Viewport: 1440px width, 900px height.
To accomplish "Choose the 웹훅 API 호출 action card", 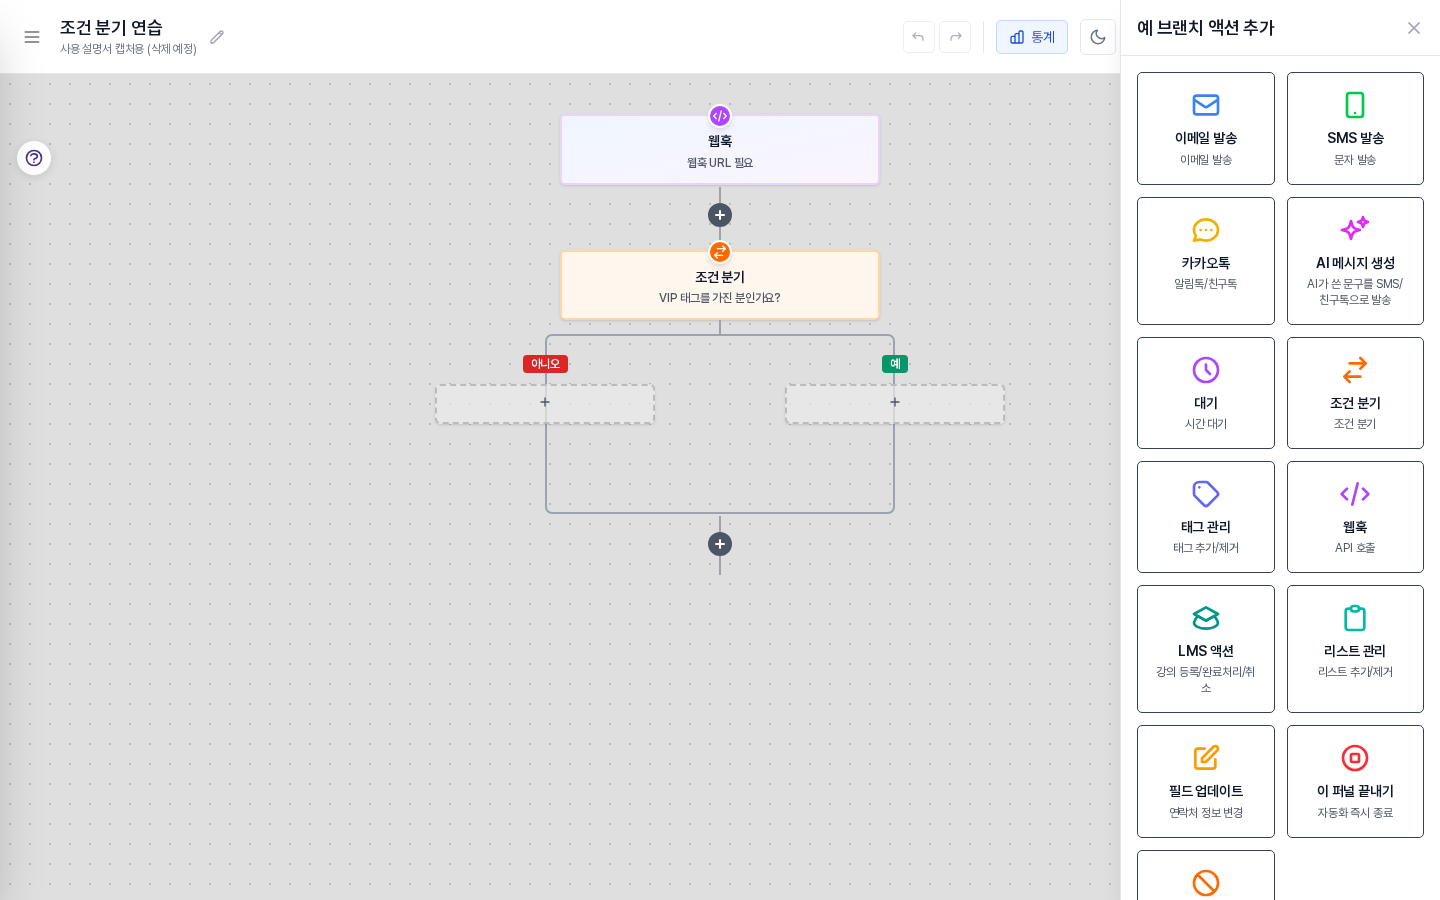I will click(x=1355, y=517).
